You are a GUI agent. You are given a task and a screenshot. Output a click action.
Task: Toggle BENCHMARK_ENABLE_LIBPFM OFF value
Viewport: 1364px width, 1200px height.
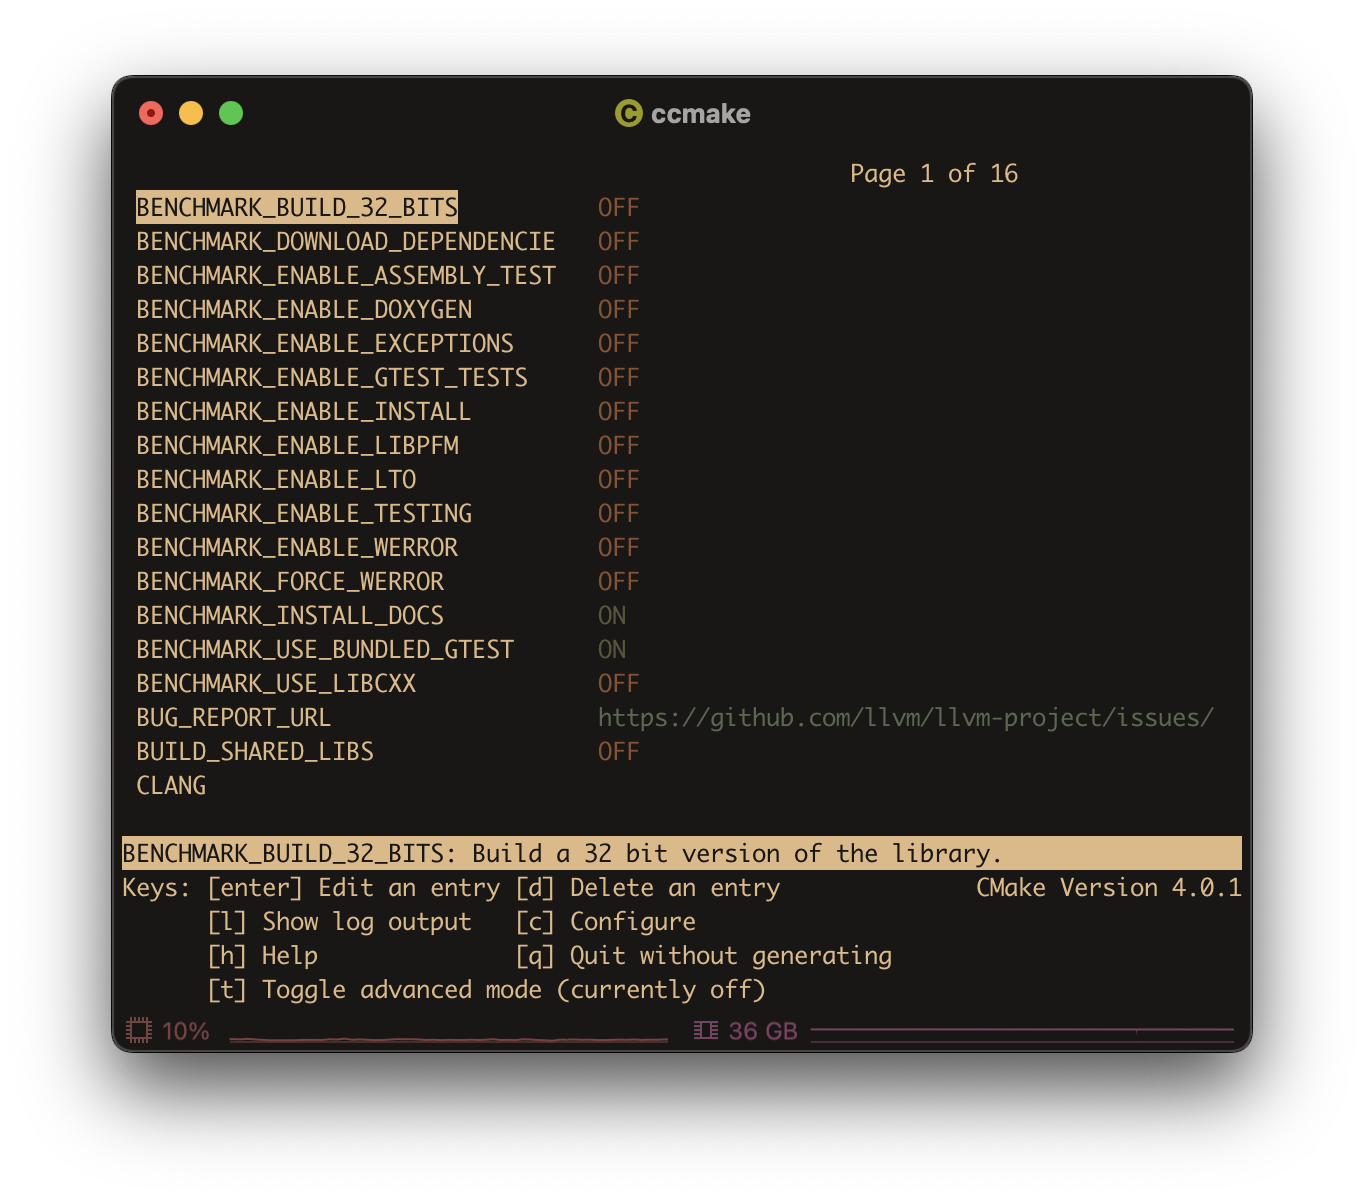coord(618,445)
